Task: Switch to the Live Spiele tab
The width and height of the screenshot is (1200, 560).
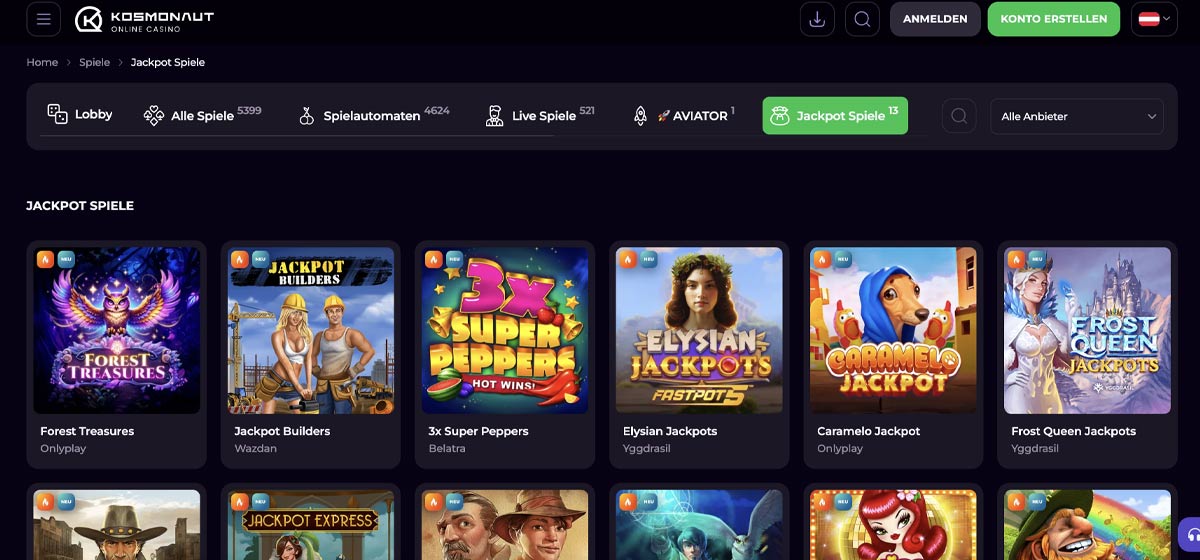Action: tap(540, 115)
